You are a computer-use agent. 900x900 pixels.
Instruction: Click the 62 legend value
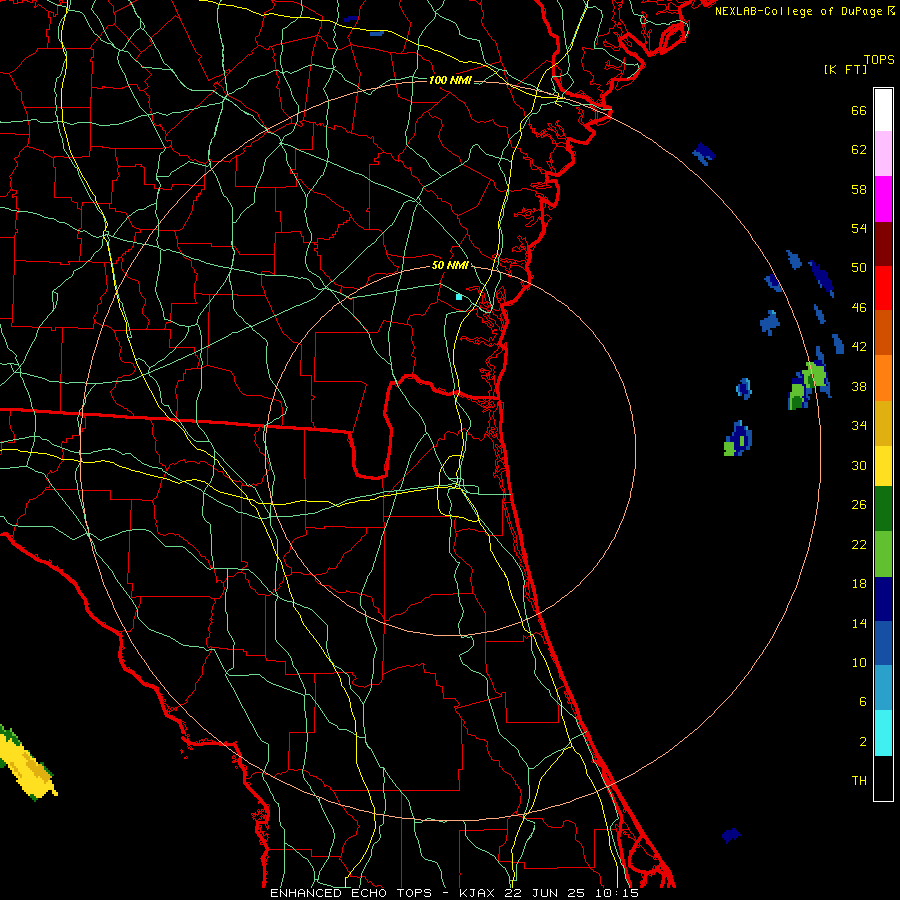pyautogui.click(x=859, y=150)
